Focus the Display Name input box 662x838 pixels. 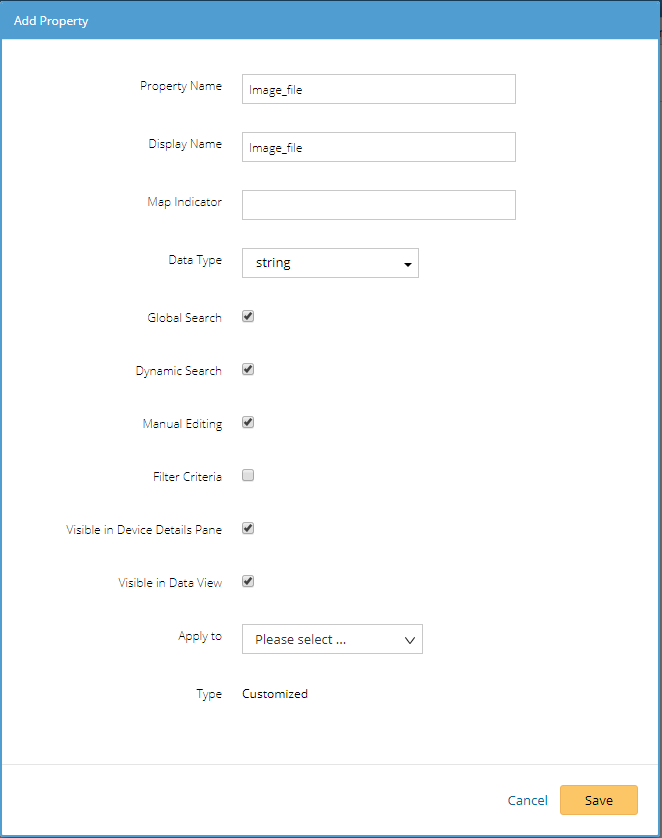click(x=378, y=147)
